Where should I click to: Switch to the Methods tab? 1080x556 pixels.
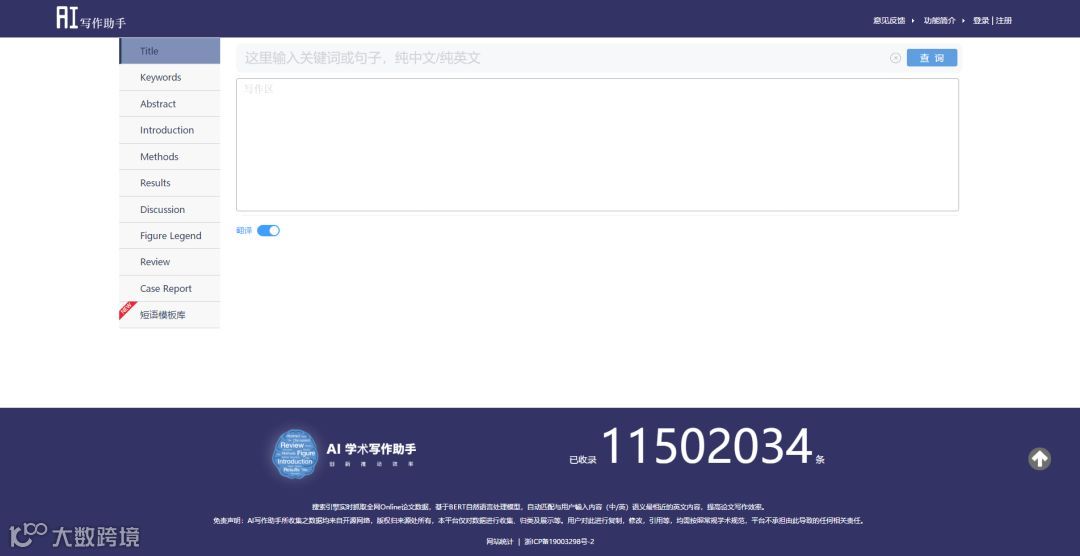pyautogui.click(x=169, y=156)
